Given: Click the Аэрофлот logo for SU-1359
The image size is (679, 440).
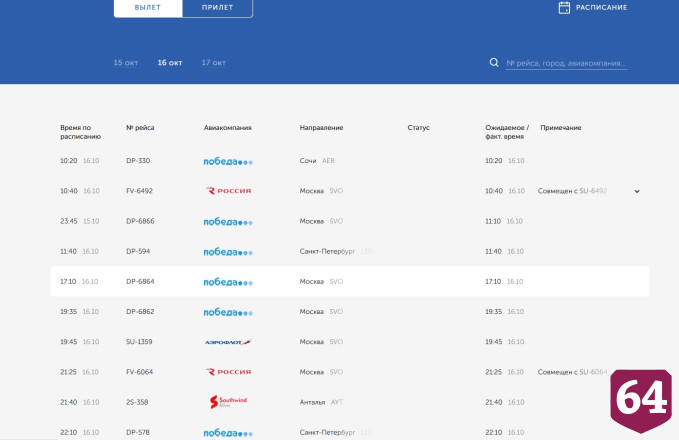Looking at the screenshot, I should point(228,342).
